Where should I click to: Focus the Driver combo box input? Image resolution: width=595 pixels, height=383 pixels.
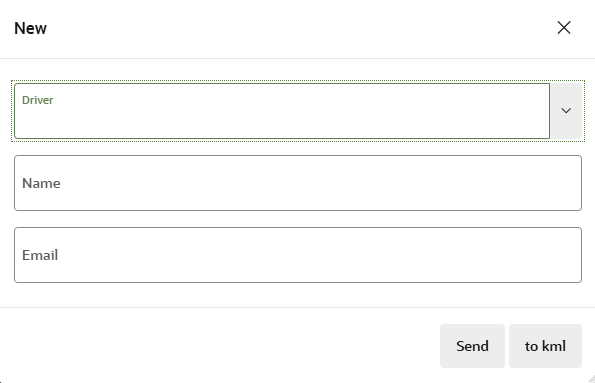282,111
